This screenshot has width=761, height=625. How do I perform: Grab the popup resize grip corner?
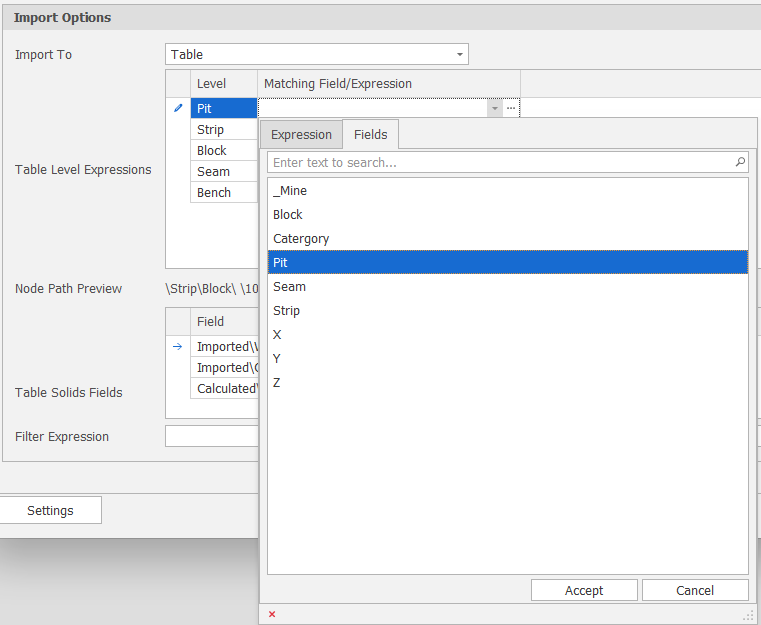pos(748,615)
